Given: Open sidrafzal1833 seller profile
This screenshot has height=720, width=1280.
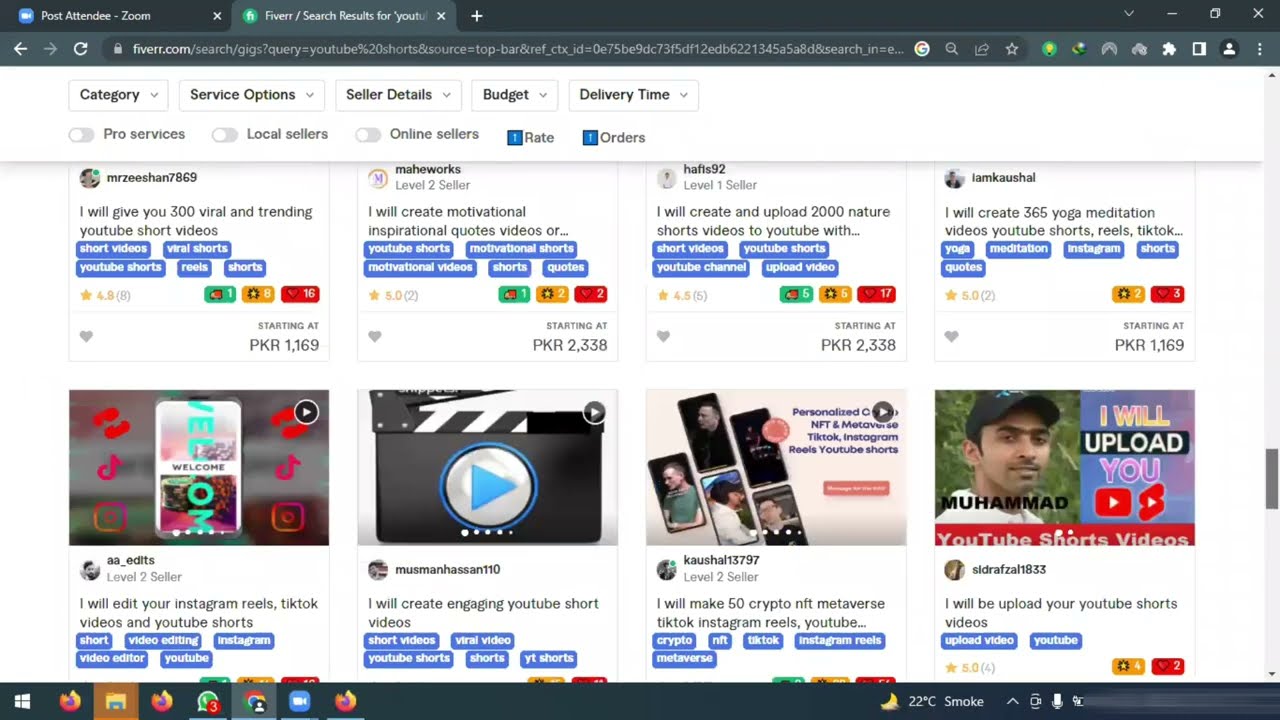Looking at the screenshot, I should (x=1008, y=569).
